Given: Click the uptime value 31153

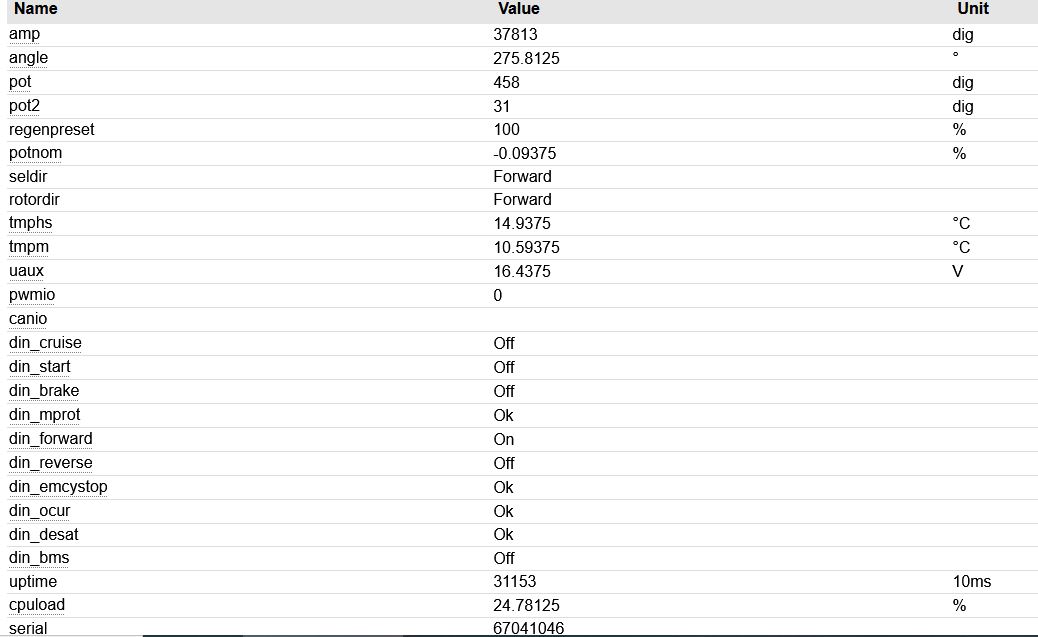Looking at the screenshot, I should point(515,582).
